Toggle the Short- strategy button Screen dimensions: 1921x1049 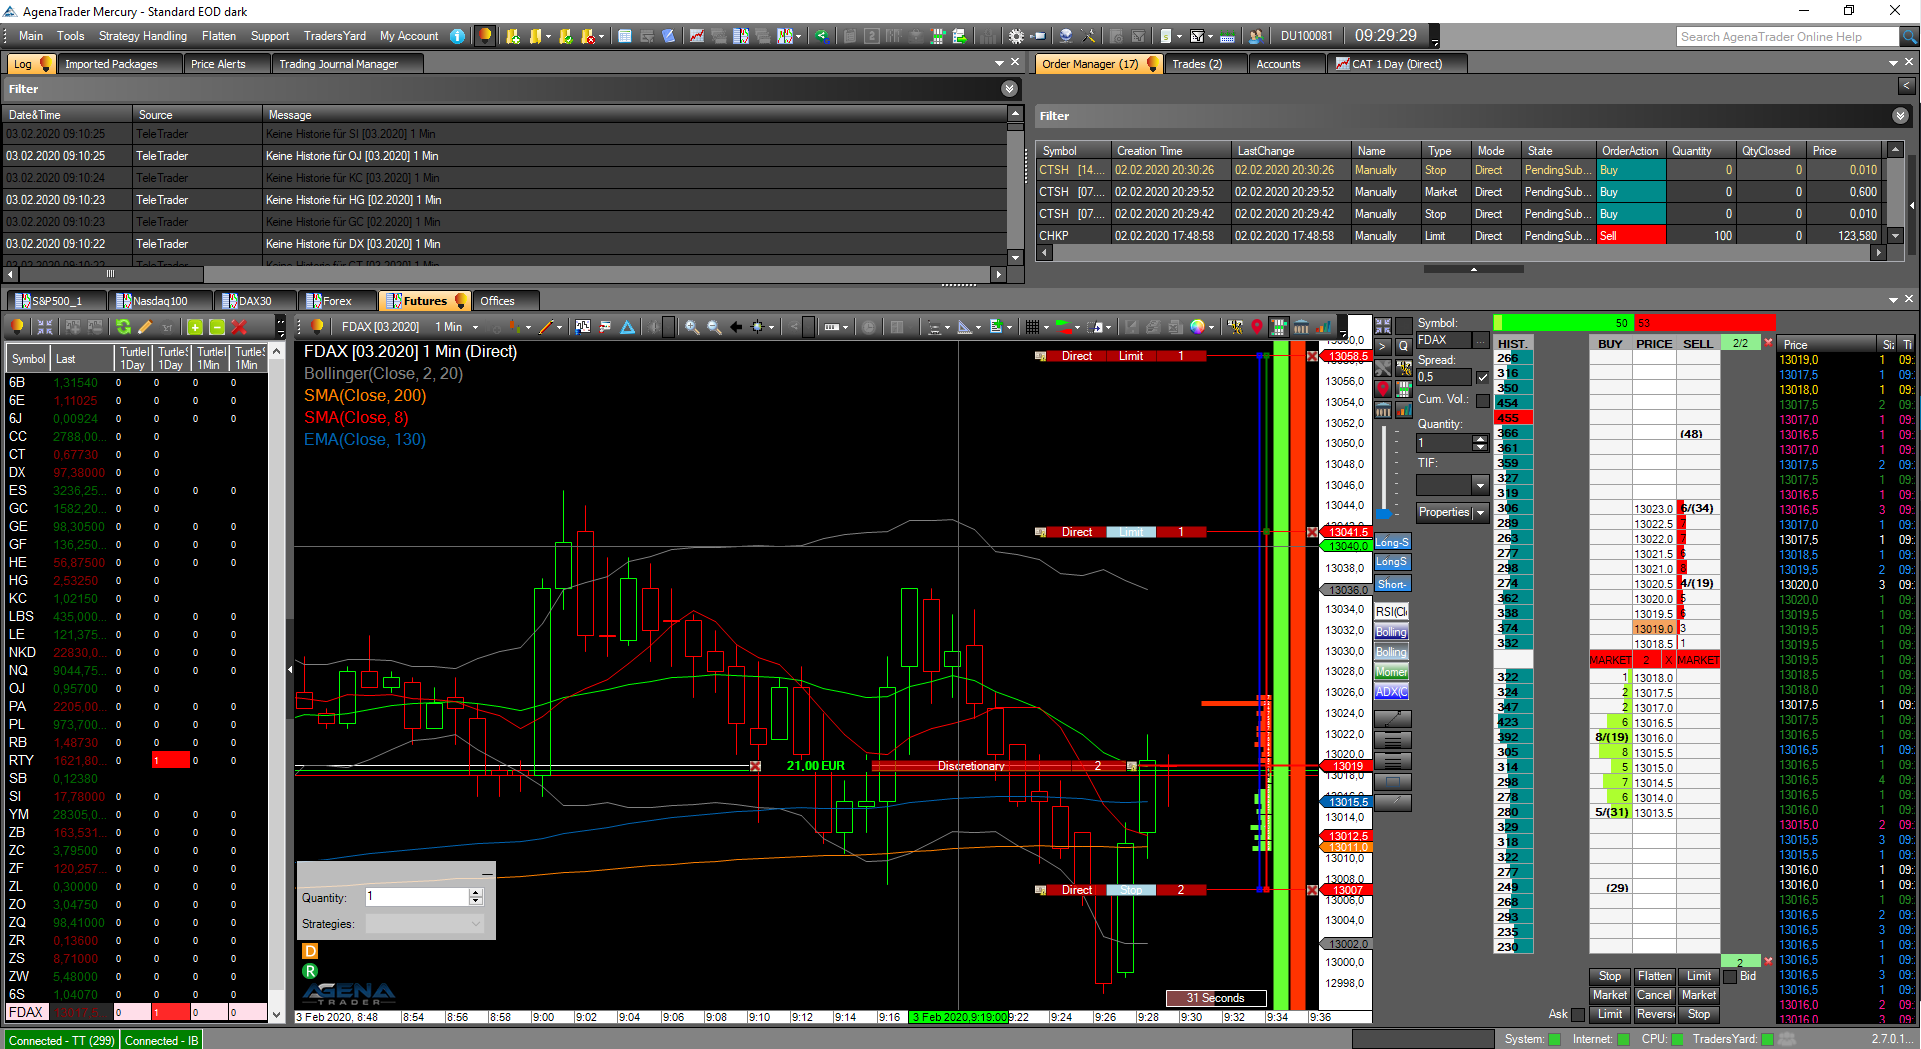point(1392,584)
